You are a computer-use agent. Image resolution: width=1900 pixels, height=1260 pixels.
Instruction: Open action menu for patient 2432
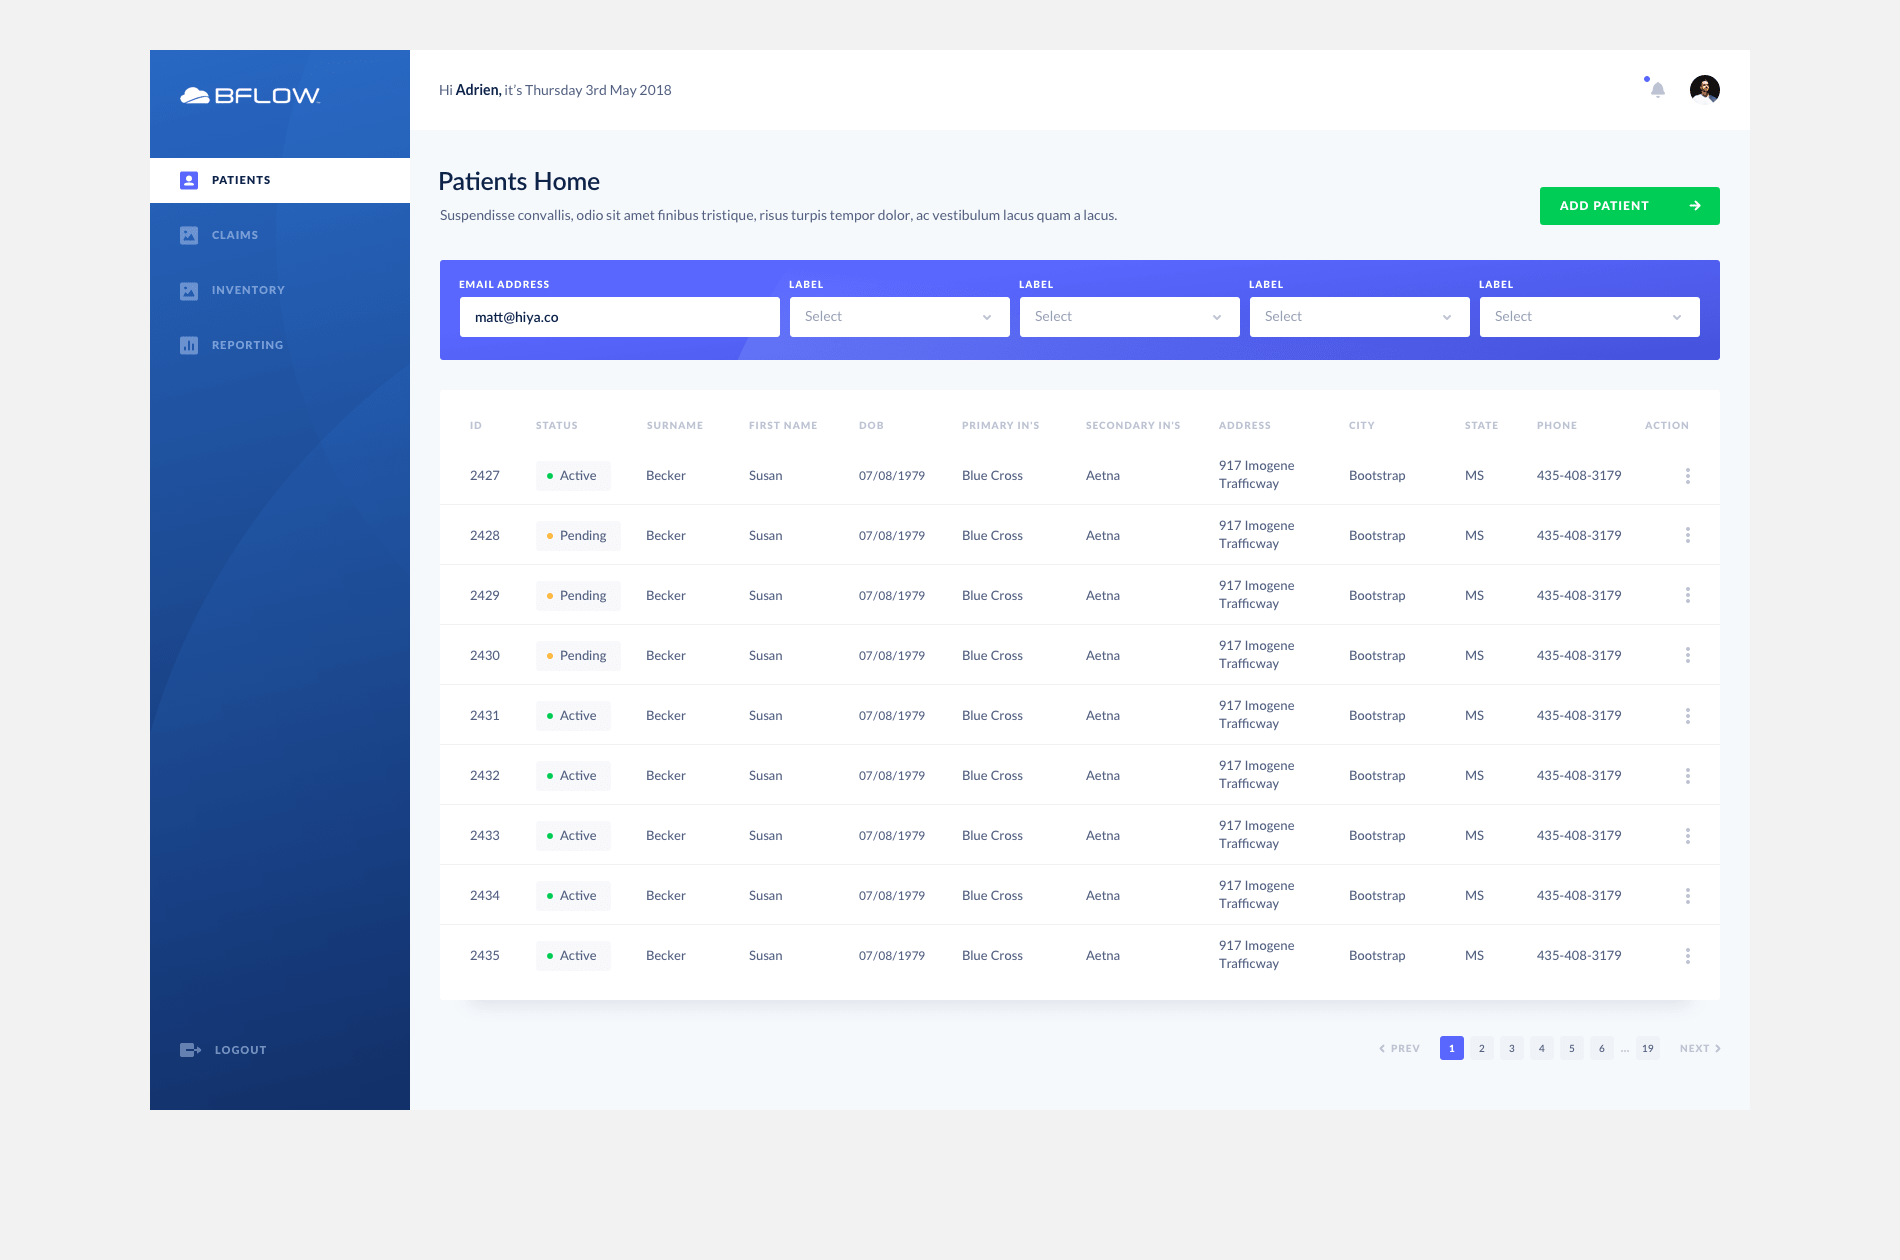click(1688, 776)
